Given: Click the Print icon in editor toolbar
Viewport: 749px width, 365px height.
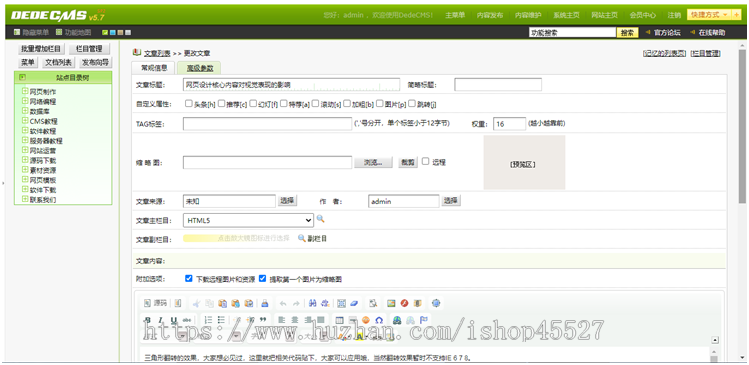Looking at the screenshot, I should pos(265,303).
